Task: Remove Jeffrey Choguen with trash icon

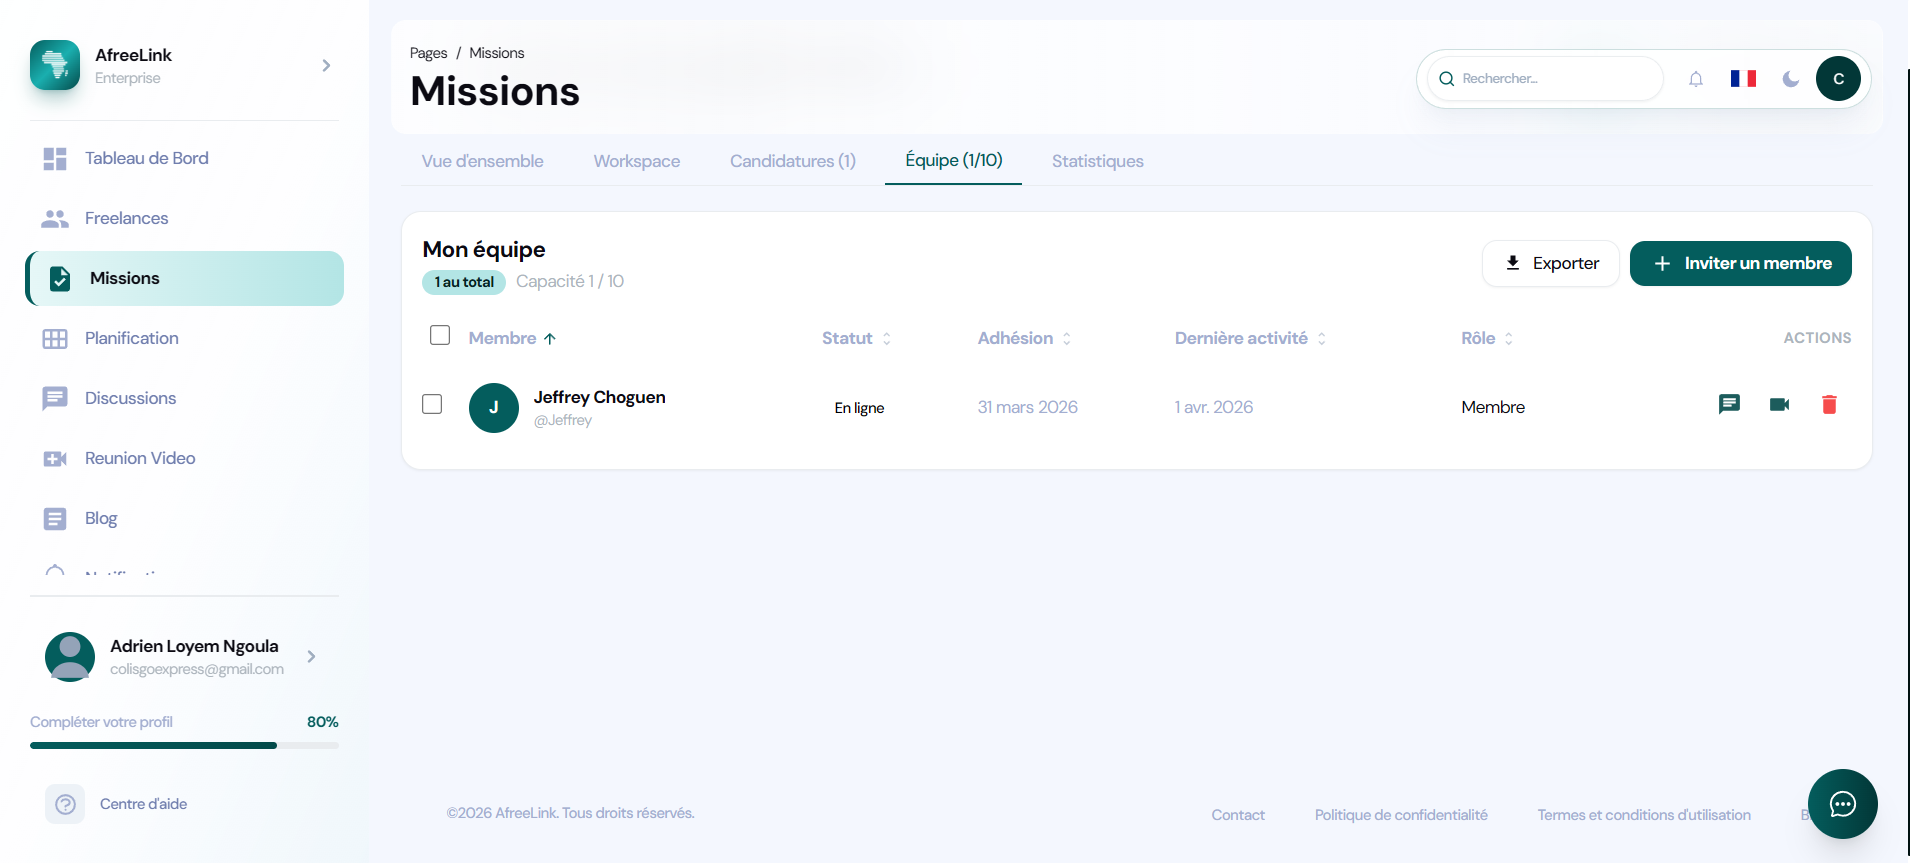Action: click(1829, 404)
